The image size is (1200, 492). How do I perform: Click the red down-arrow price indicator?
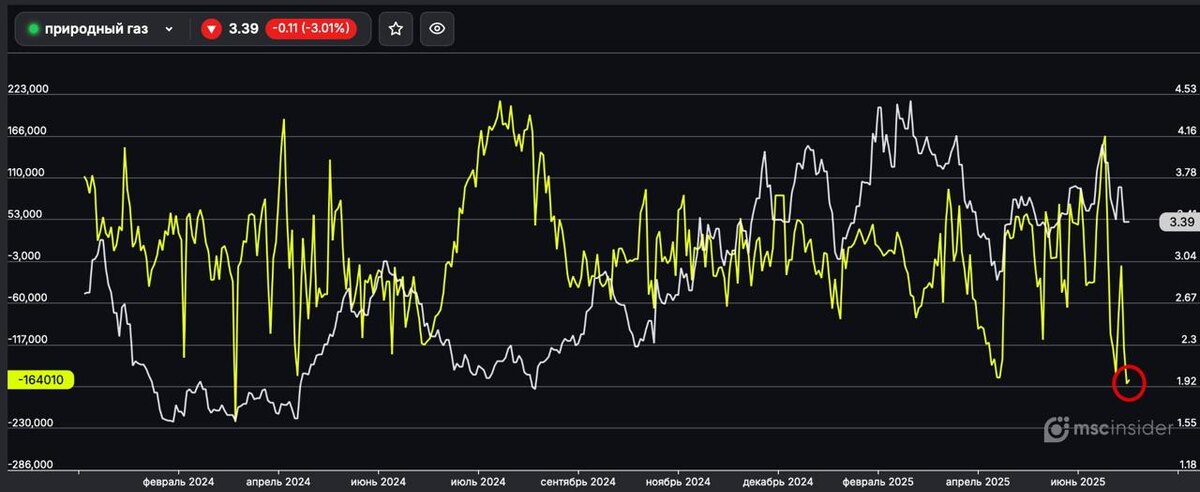[210, 29]
